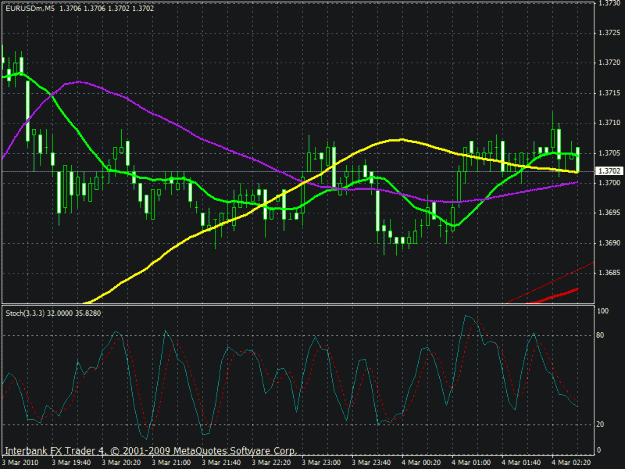This screenshot has width=625, height=469.
Task: Click the 1.3685 price axis label
Action: (610, 273)
